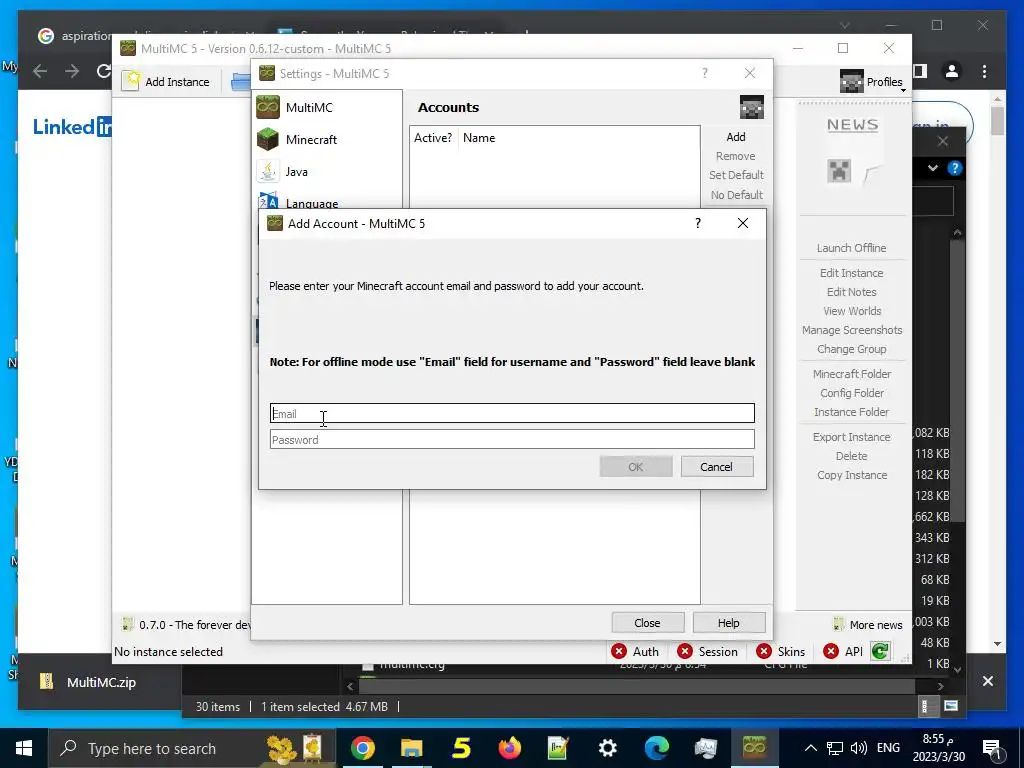The width and height of the screenshot is (1024, 768).
Task: Click the Password input field
Action: click(512, 440)
